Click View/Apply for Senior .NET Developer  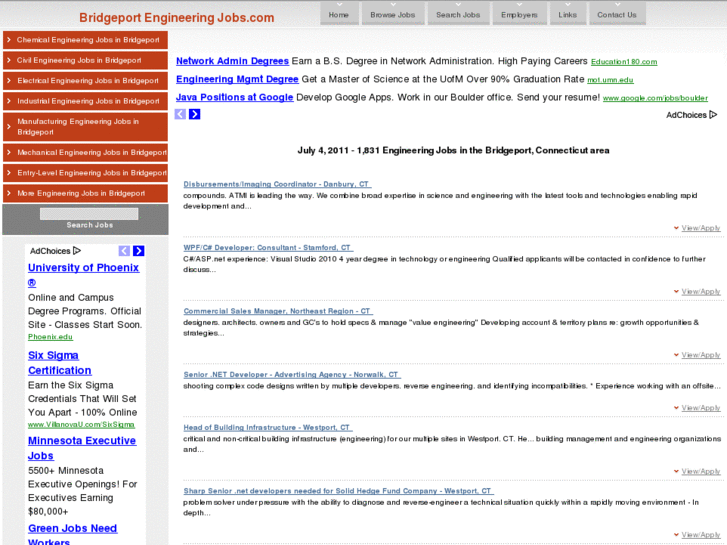701,408
